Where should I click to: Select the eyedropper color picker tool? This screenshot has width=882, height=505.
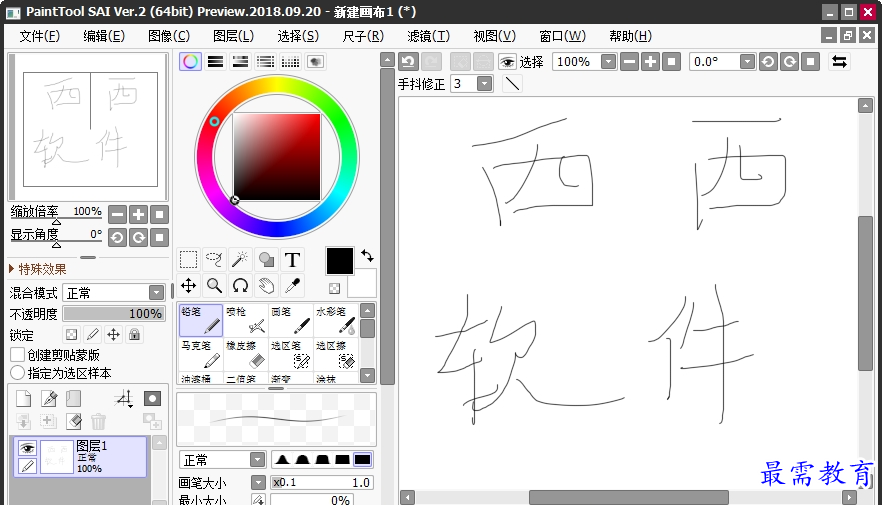(292, 286)
